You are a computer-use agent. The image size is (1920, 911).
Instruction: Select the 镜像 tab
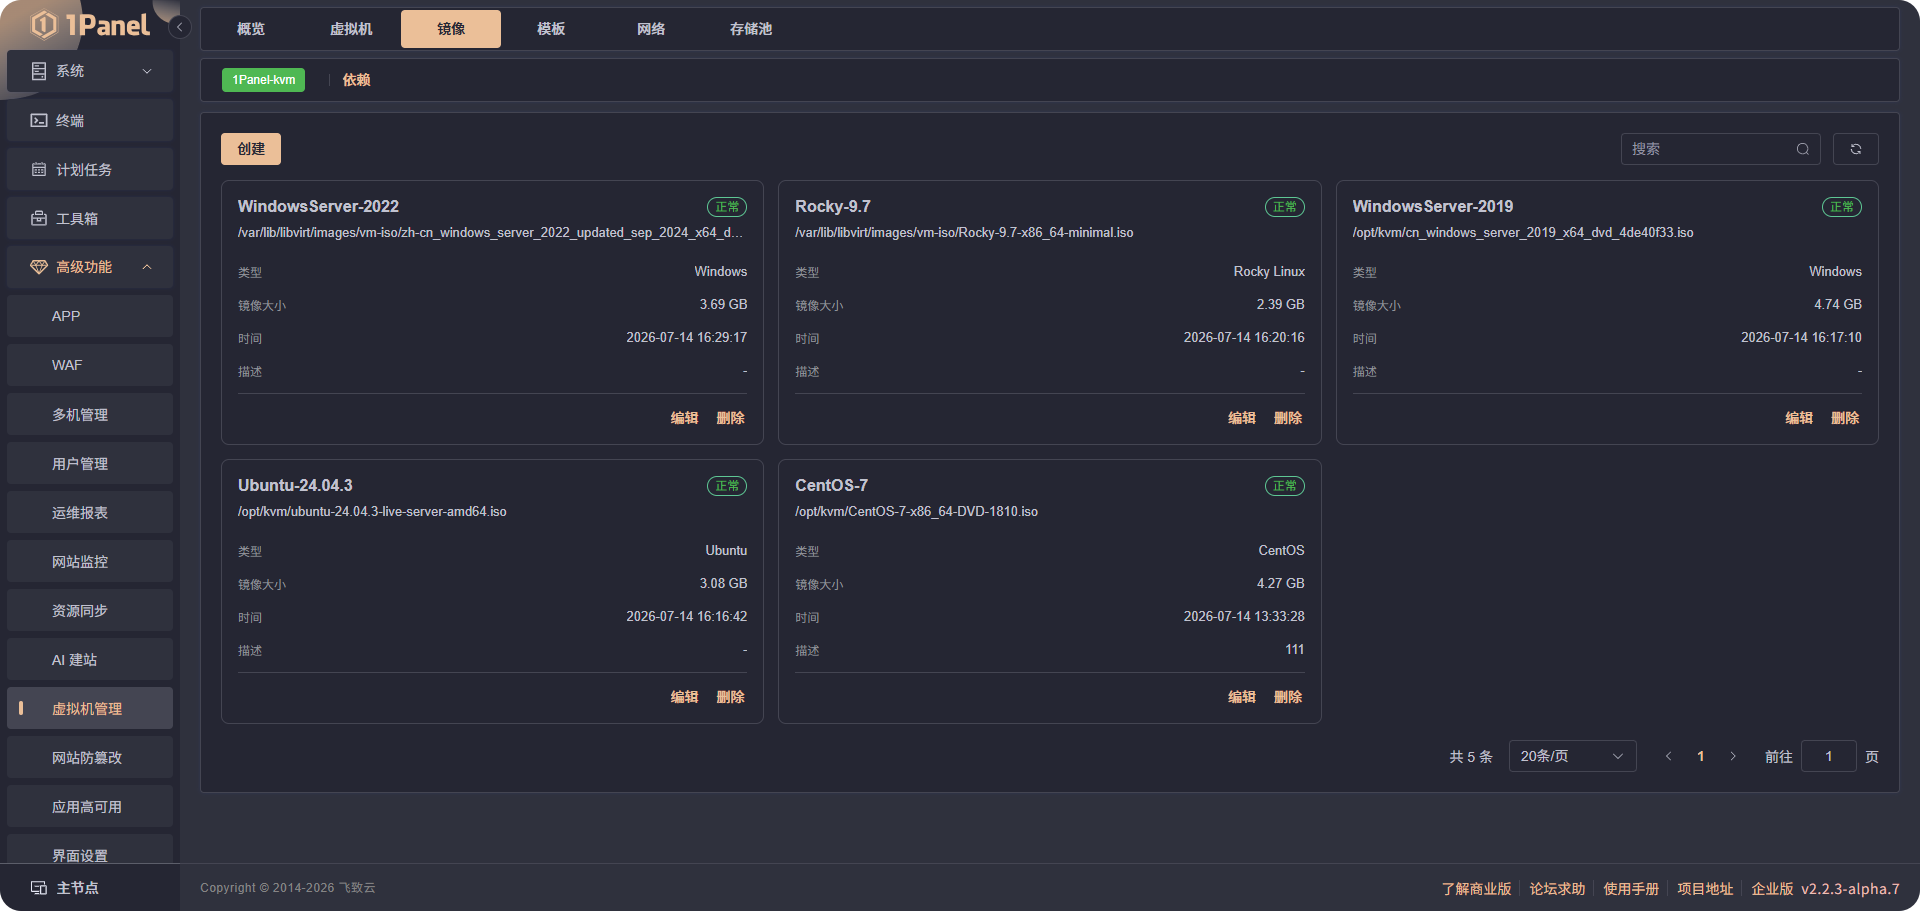451,29
